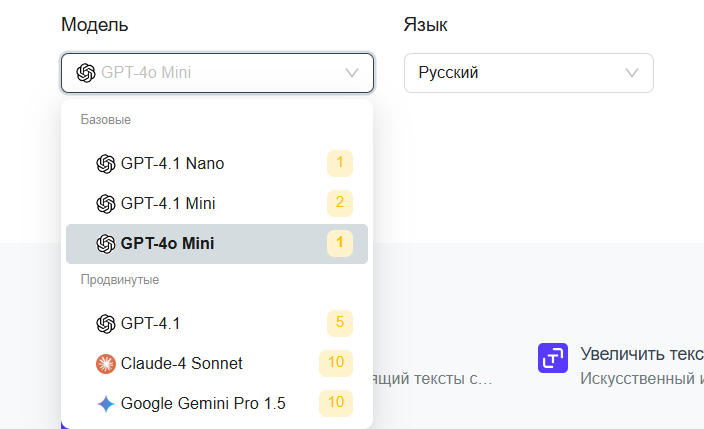Click OpenAI icon beside GPT-4.1 advanced option
This screenshot has width=704, height=429.
pos(106,323)
